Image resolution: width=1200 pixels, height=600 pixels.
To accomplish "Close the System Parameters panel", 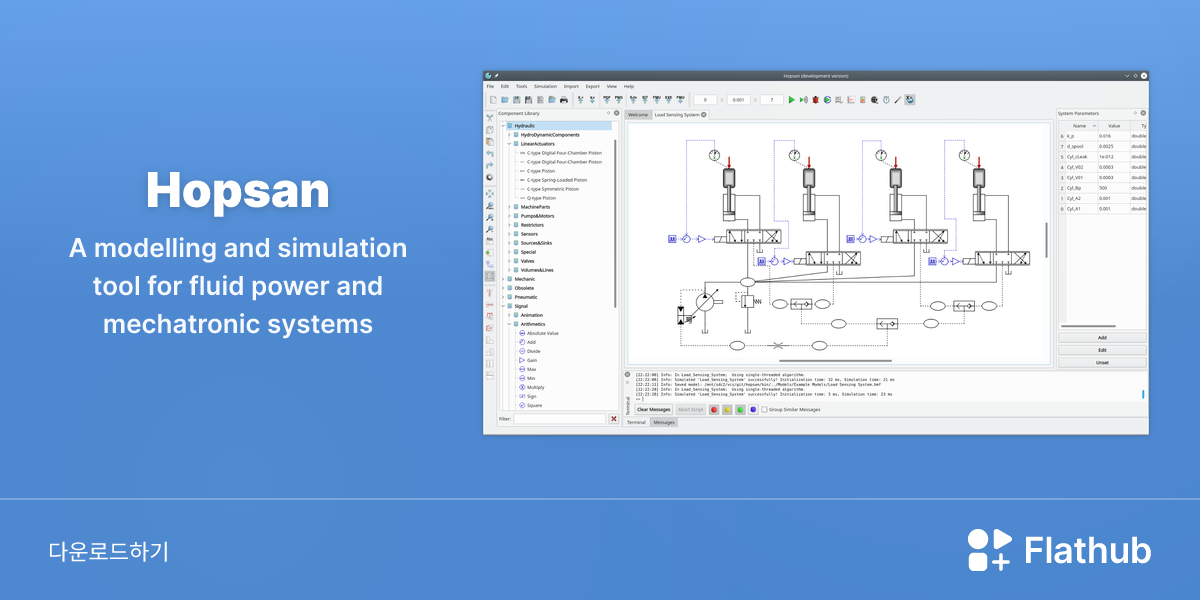I will (x=1144, y=113).
